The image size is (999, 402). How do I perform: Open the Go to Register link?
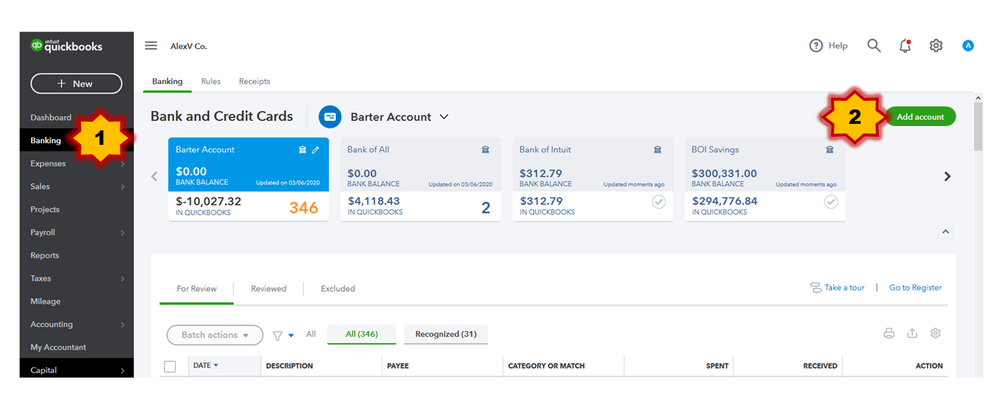point(916,288)
